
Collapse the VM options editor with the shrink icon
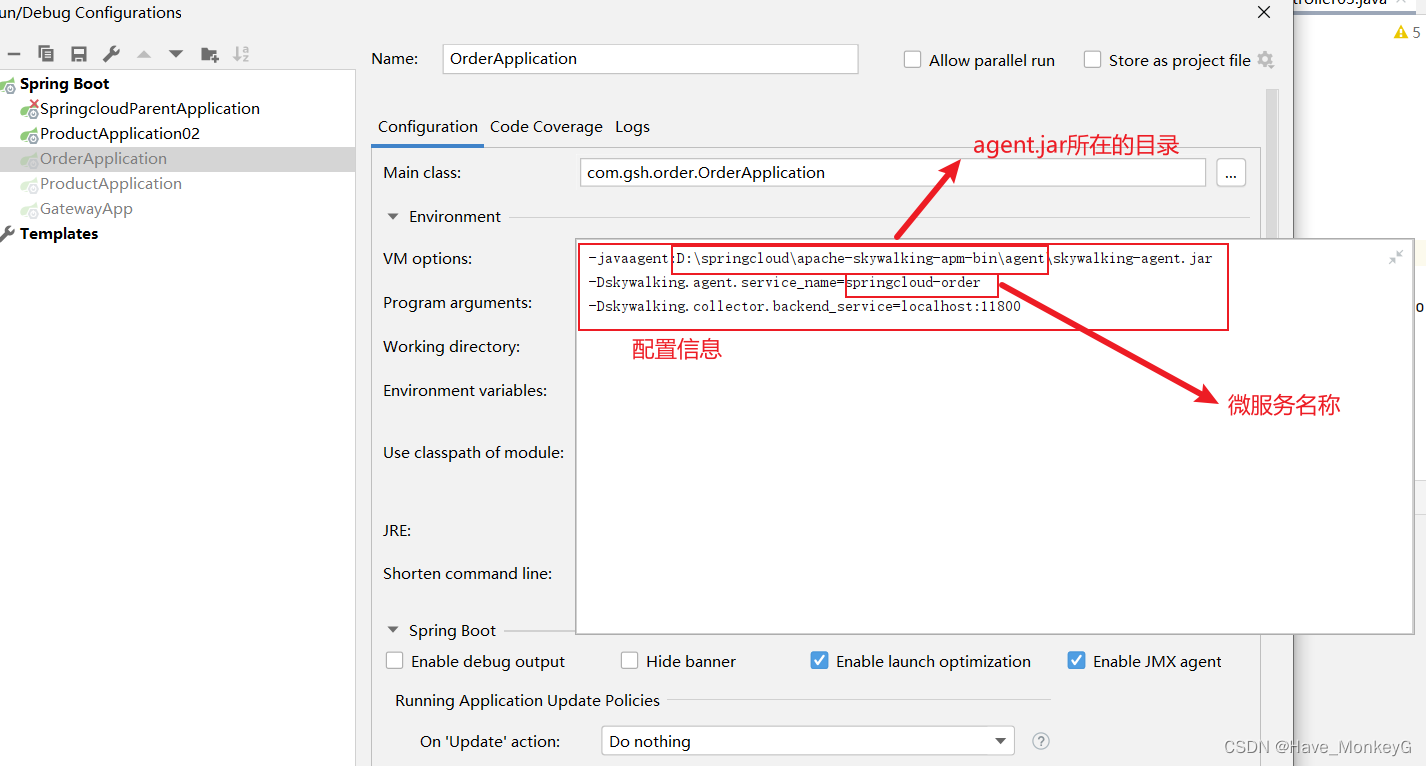(1396, 257)
